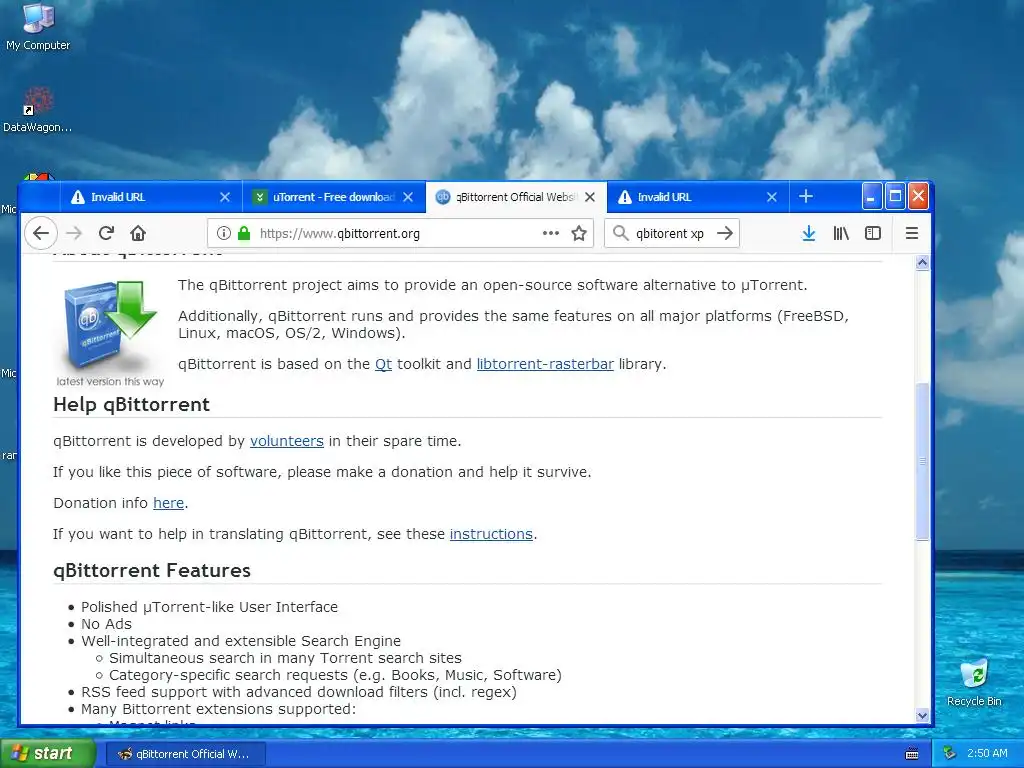The image size is (1024, 768).
Task: Submit search with the arrow button
Action: 725,233
